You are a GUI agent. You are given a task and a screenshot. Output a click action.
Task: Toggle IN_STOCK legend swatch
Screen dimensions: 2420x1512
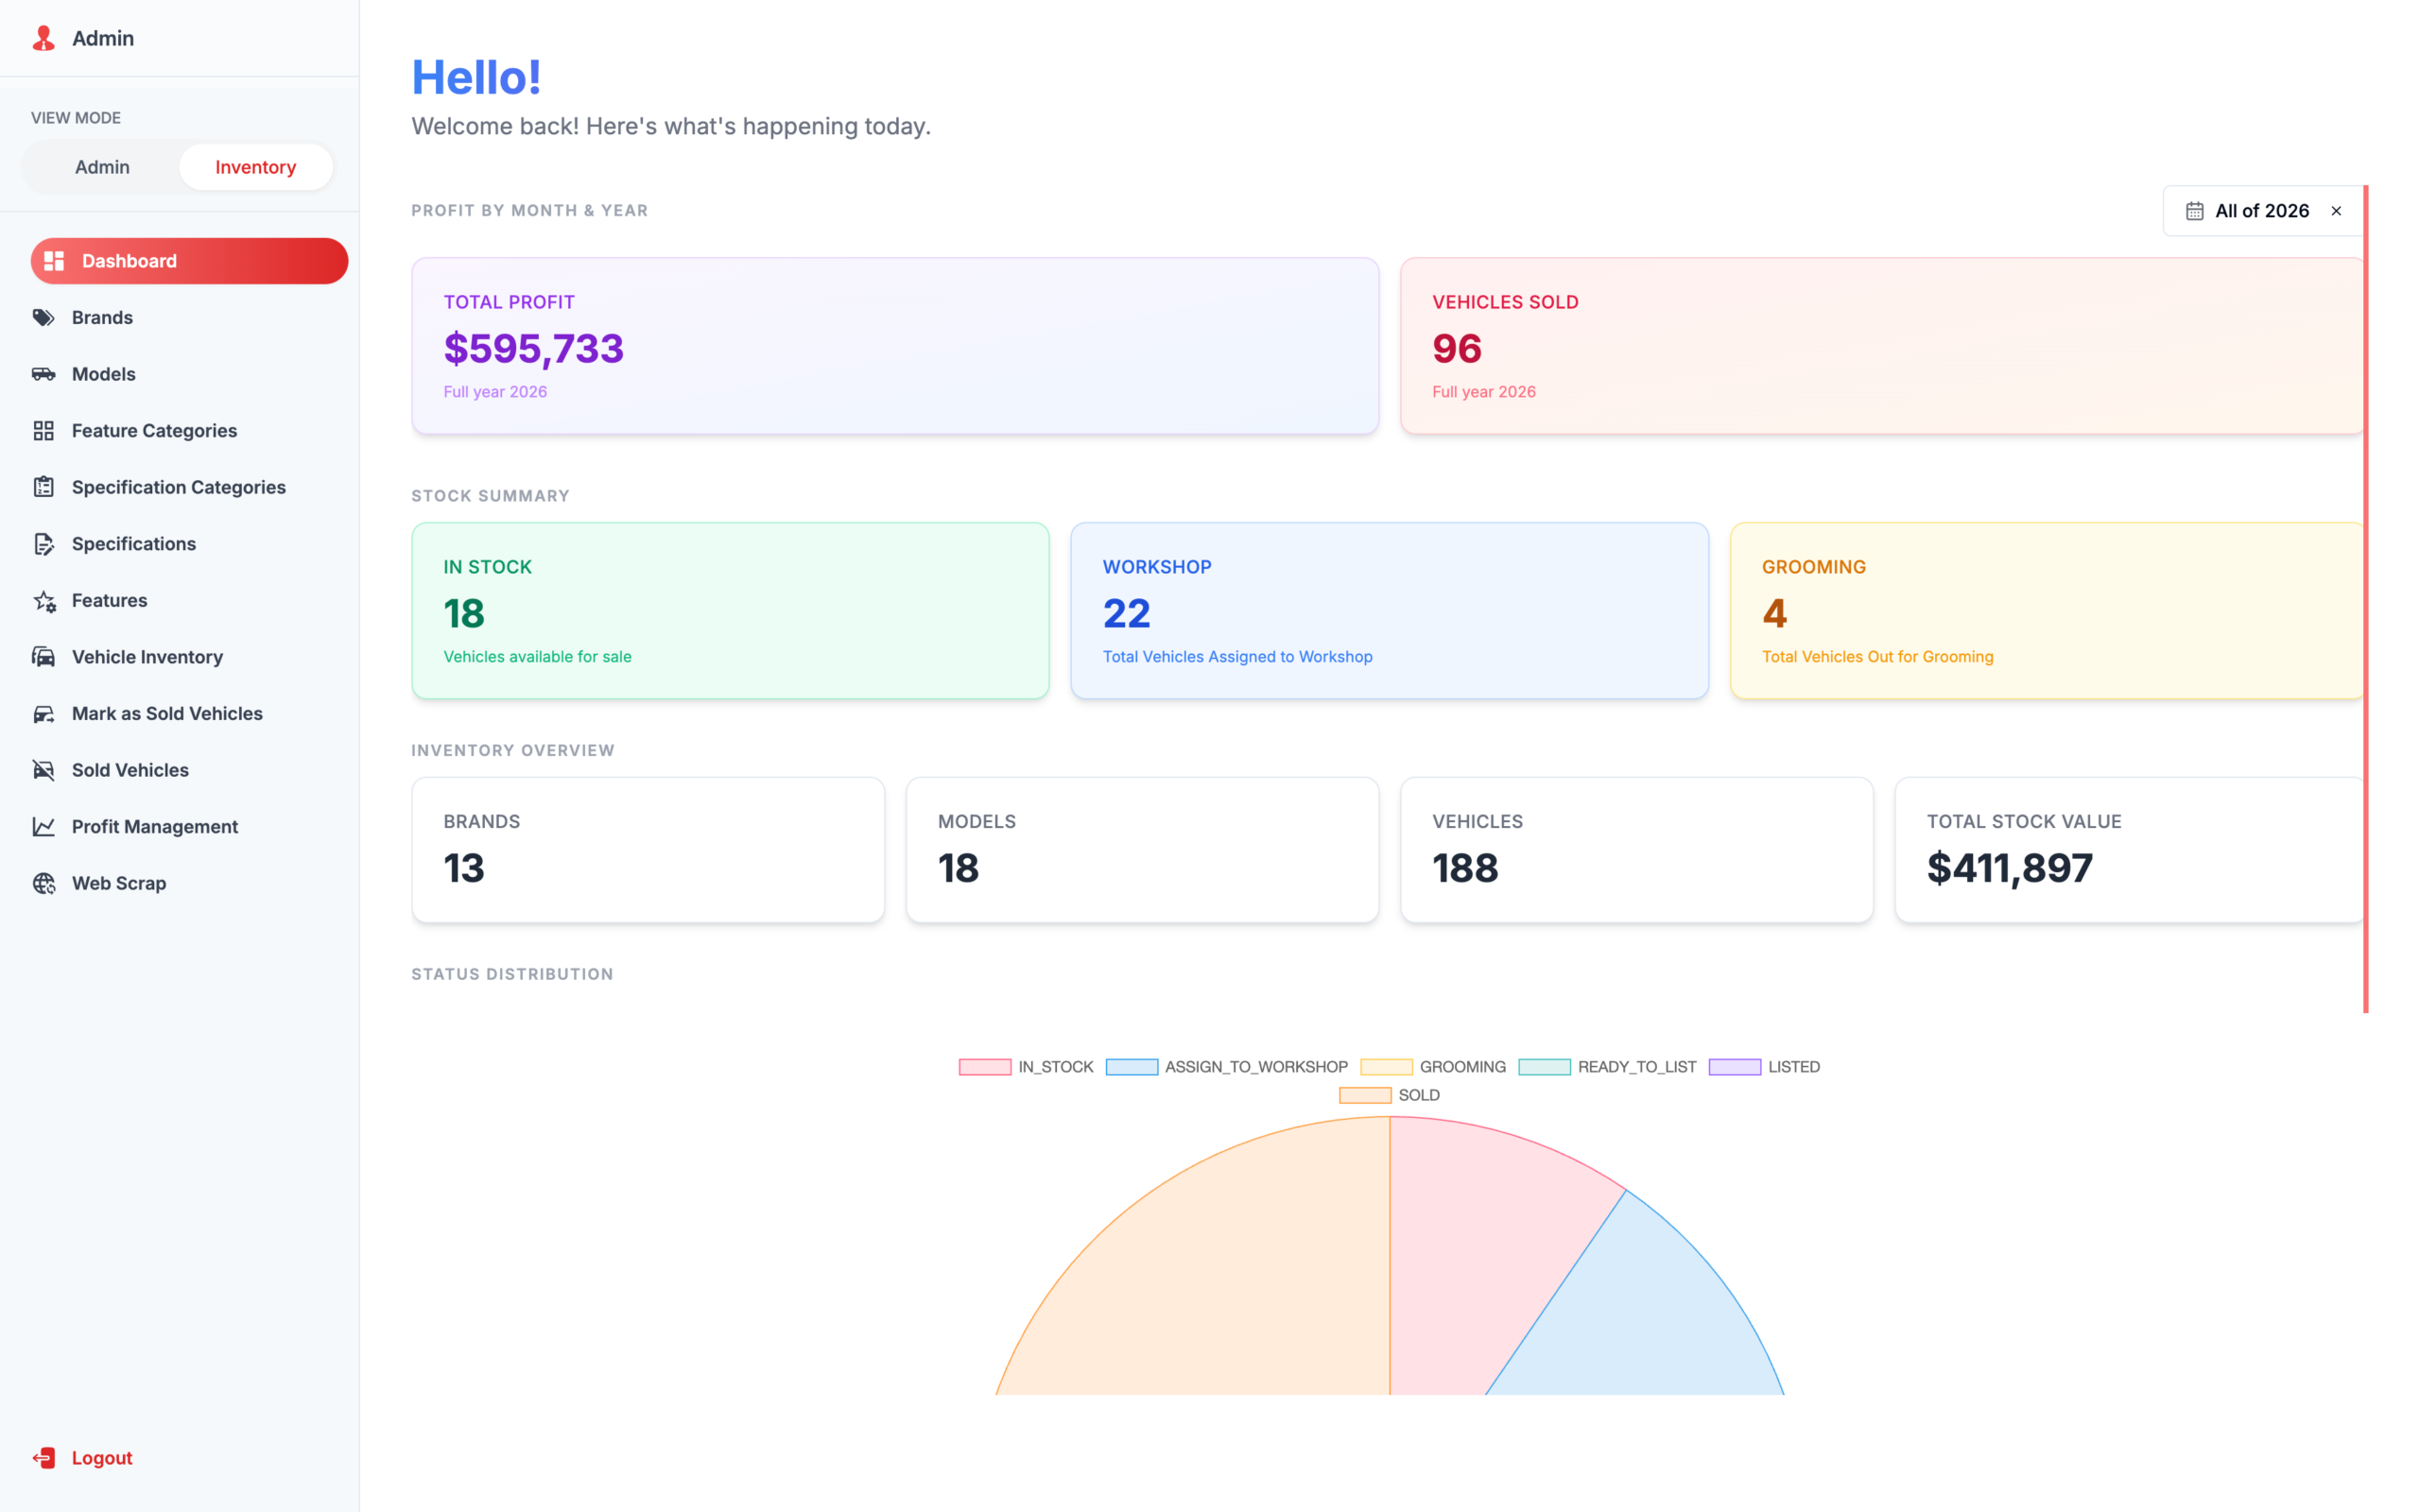pyautogui.click(x=985, y=1067)
